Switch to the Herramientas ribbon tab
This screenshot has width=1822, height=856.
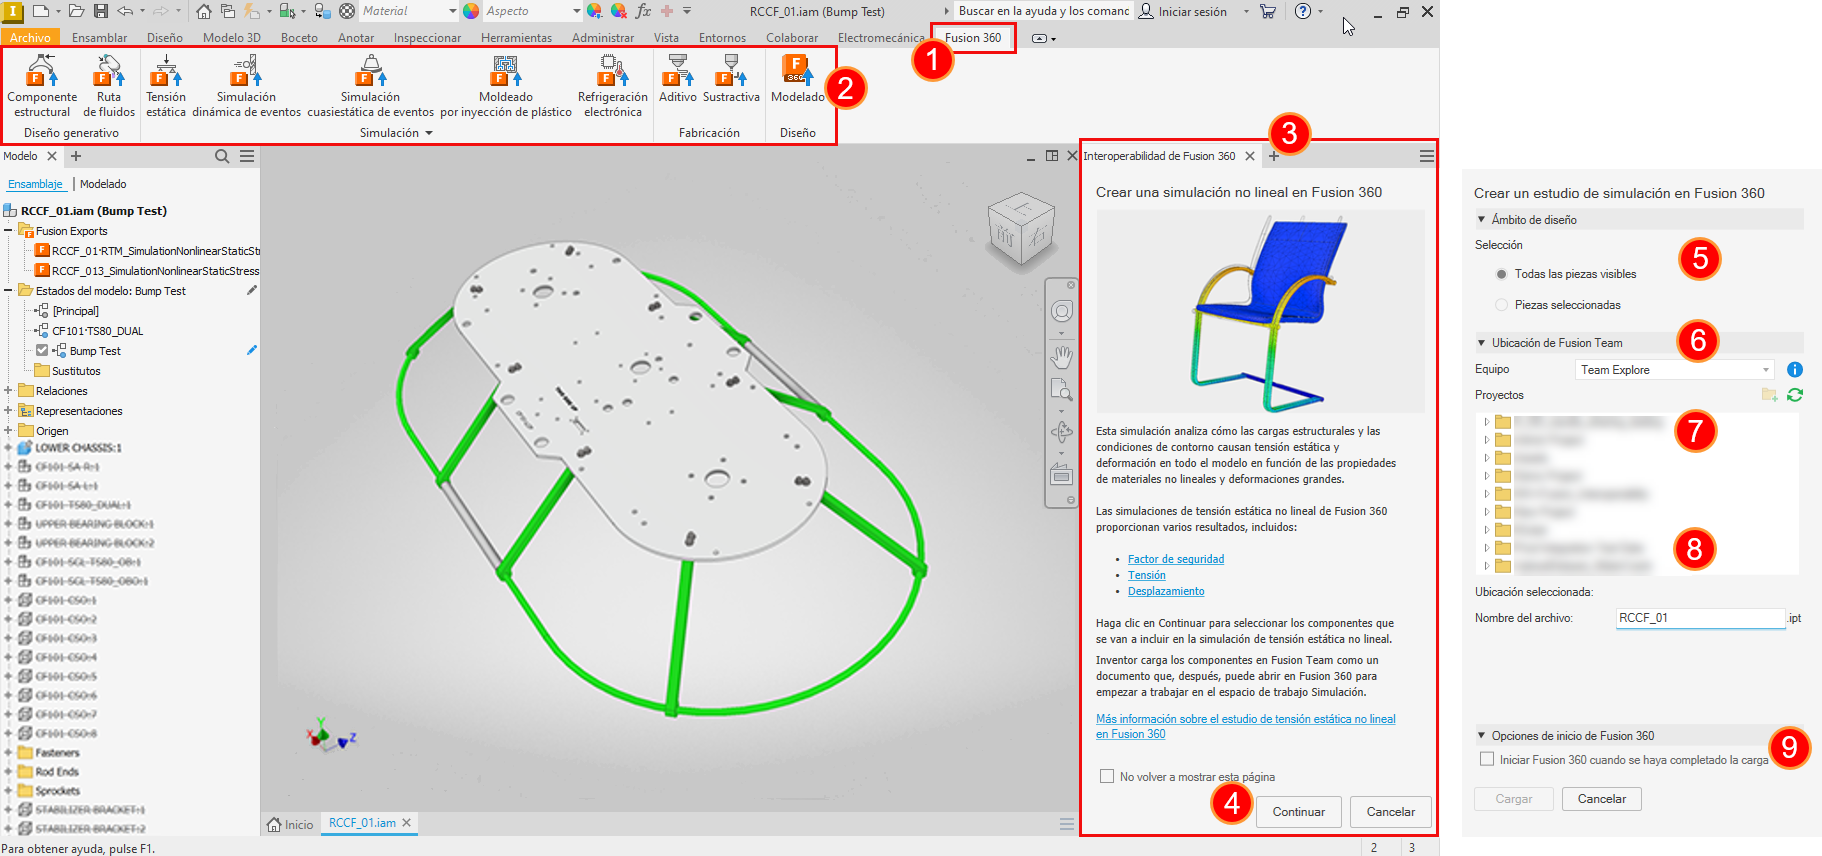point(516,38)
